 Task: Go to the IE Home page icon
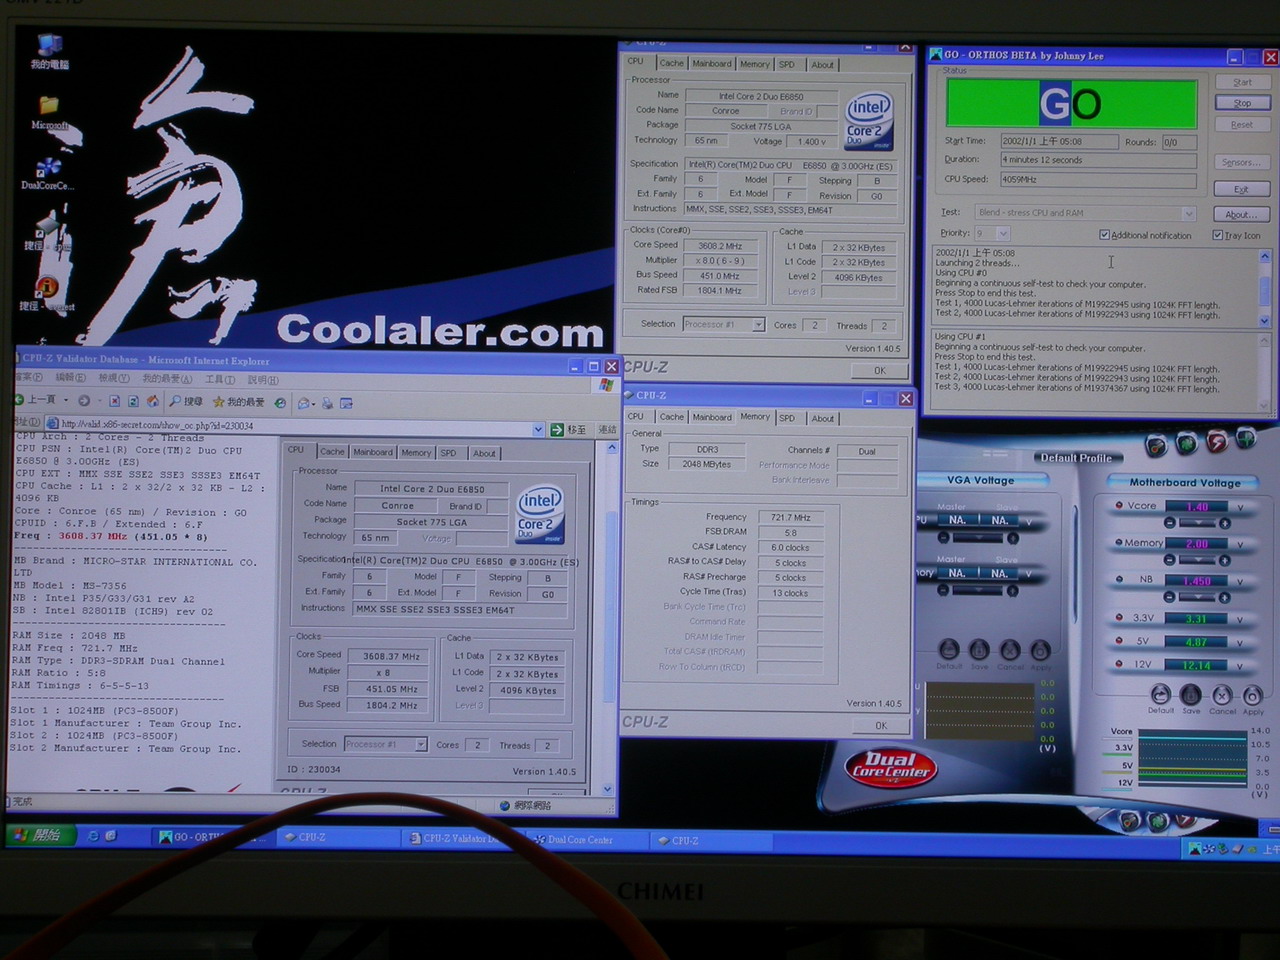[x=152, y=401]
